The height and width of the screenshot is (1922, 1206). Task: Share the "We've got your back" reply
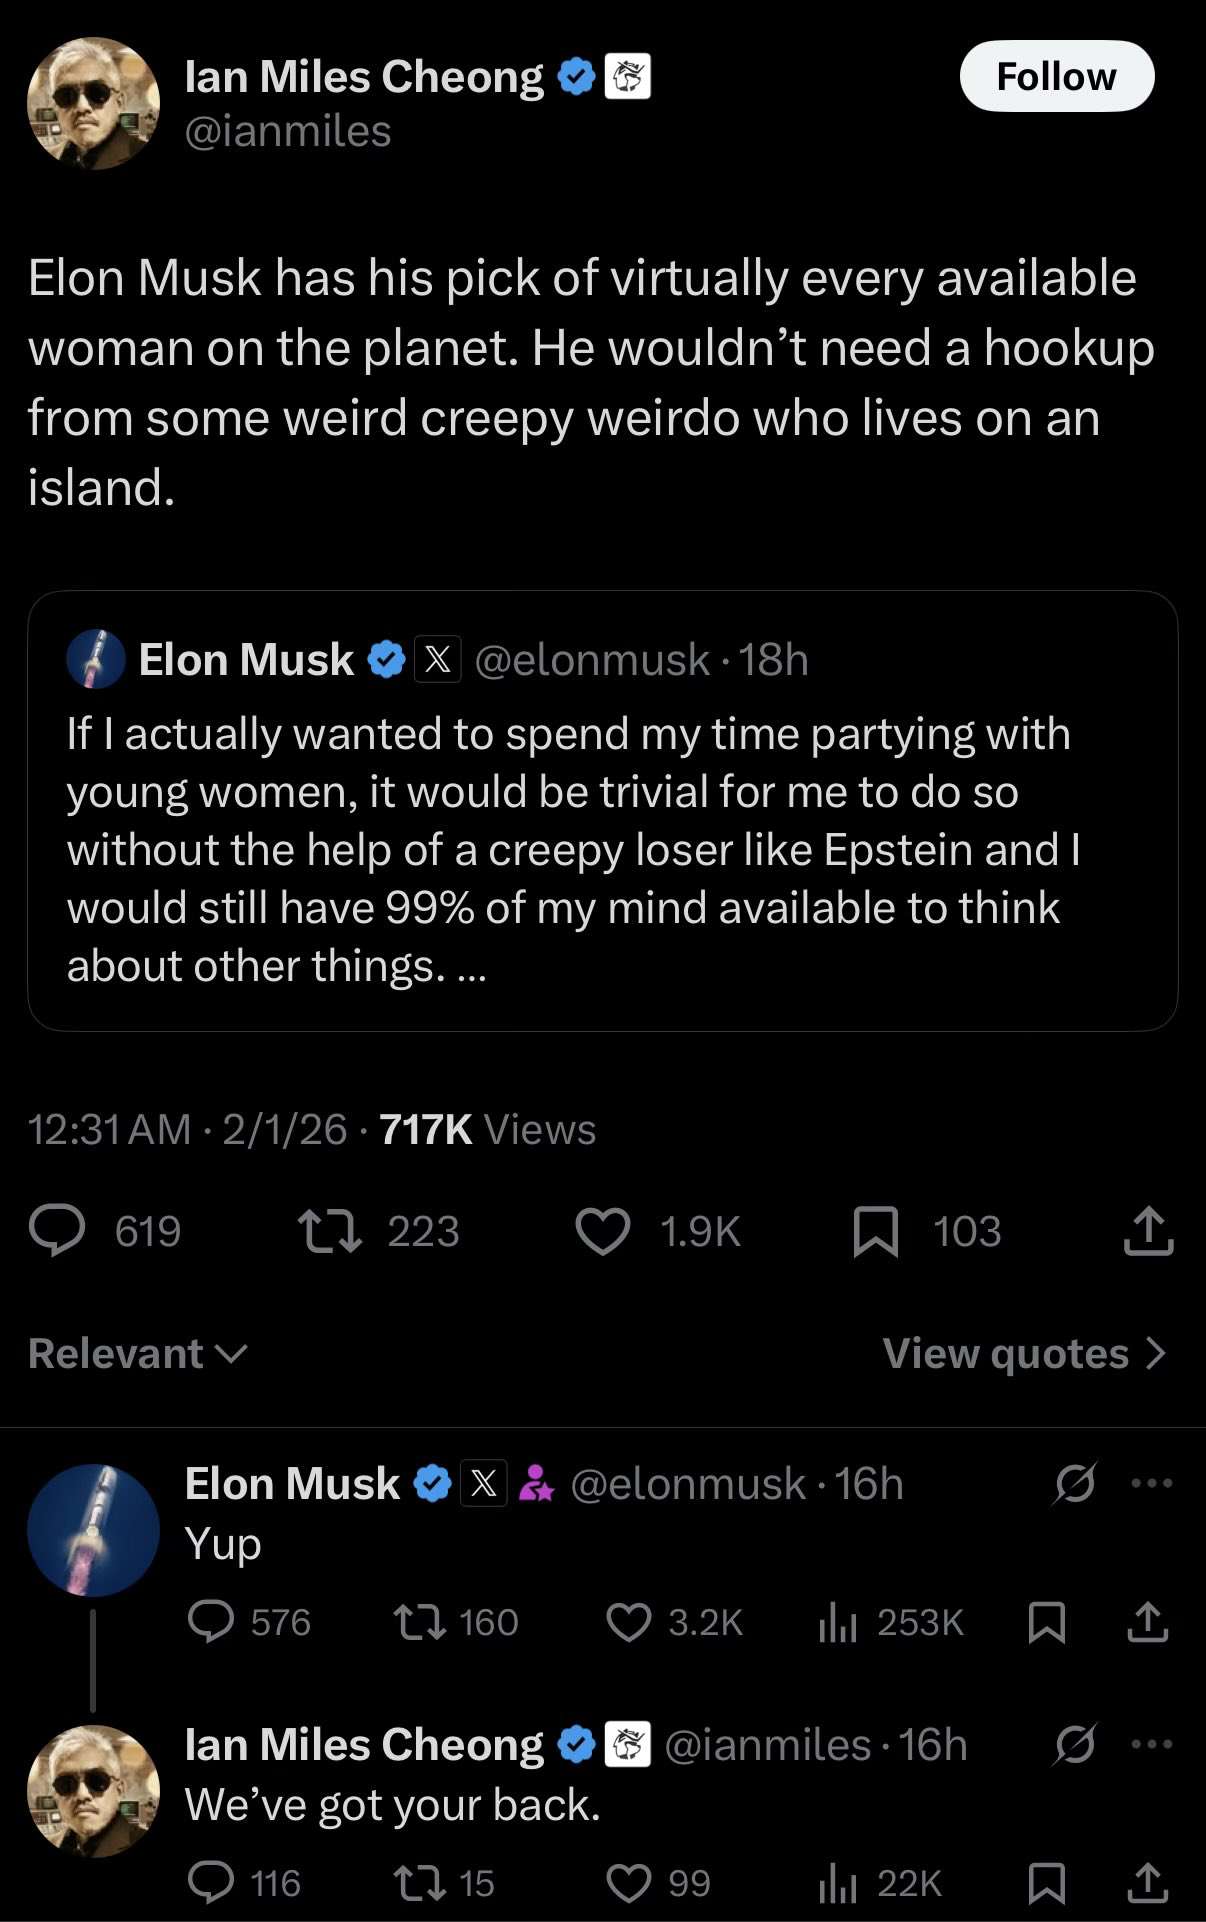1147,1883
